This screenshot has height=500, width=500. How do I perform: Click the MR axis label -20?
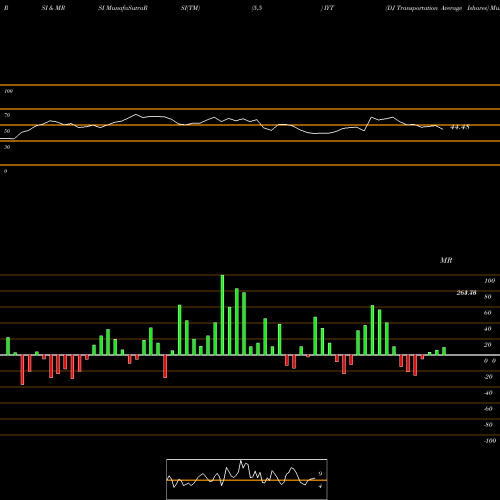488,377
